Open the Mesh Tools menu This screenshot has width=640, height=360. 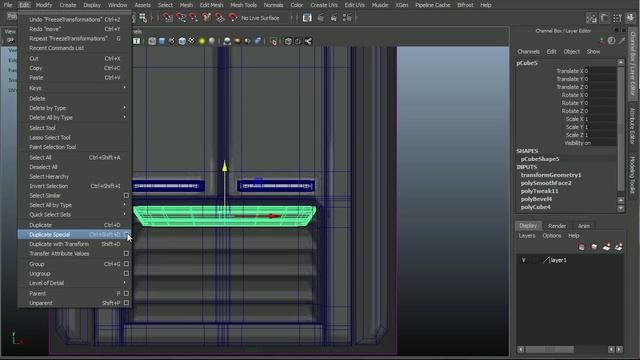tap(243, 5)
